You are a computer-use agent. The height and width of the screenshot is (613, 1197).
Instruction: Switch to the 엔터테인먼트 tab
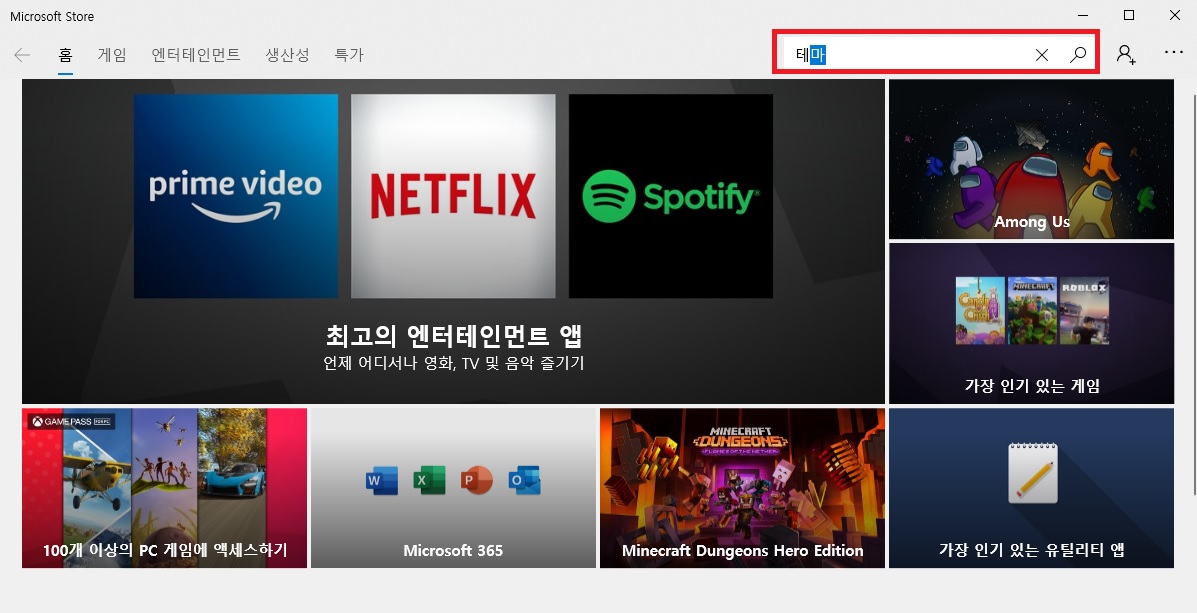point(196,55)
